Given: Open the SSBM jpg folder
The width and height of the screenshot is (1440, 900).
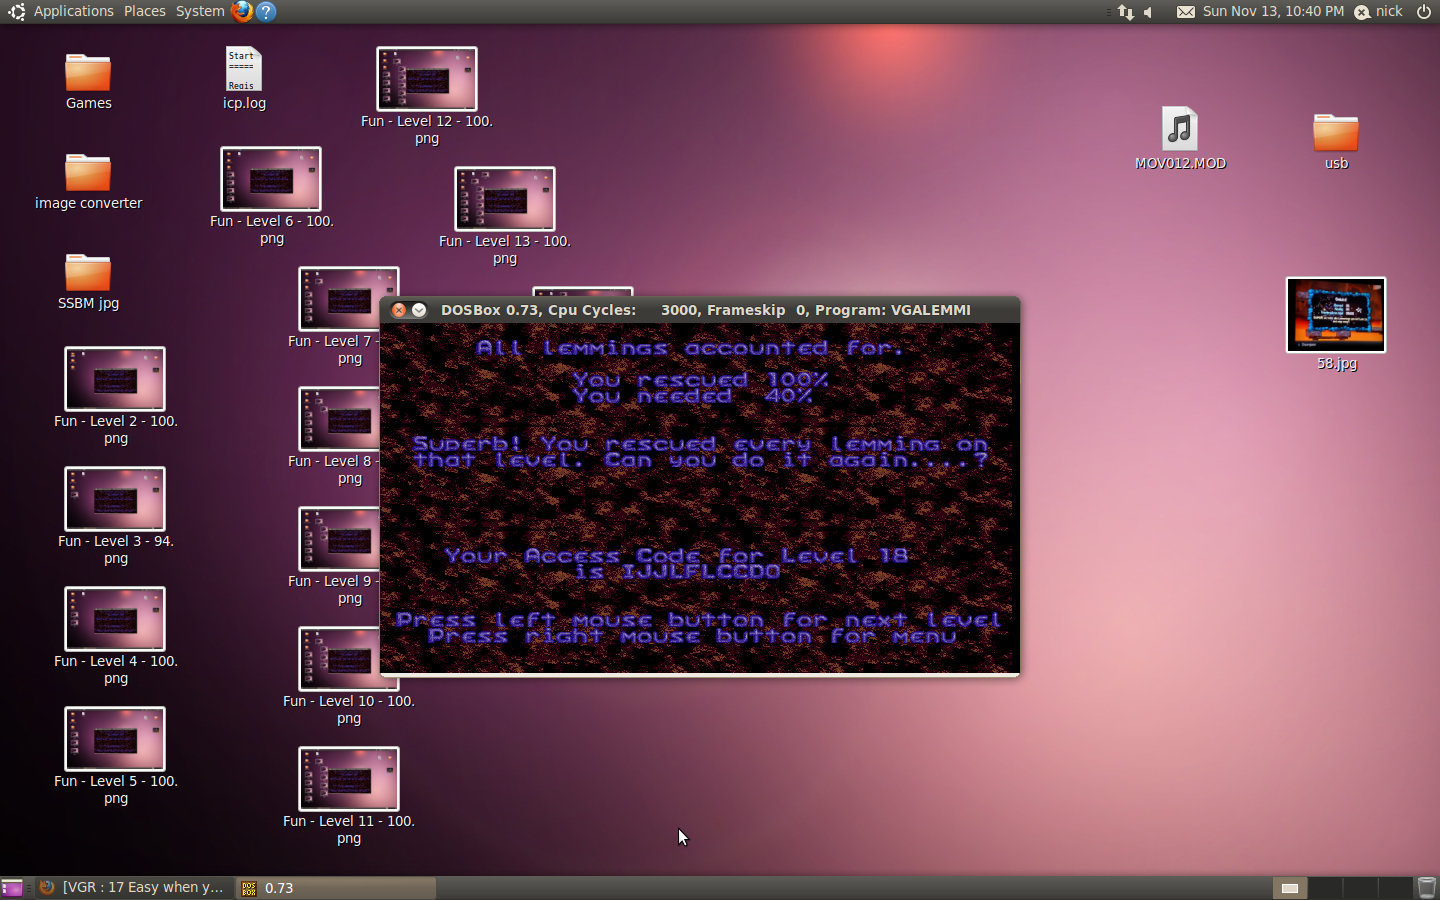Looking at the screenshot, I should tap(88, 274).
